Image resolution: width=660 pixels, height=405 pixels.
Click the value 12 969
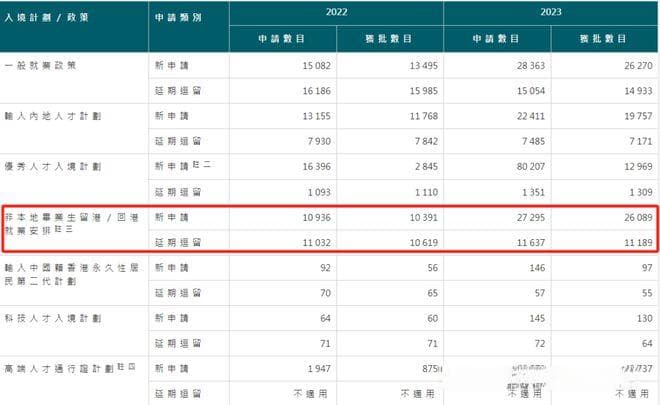638,167
